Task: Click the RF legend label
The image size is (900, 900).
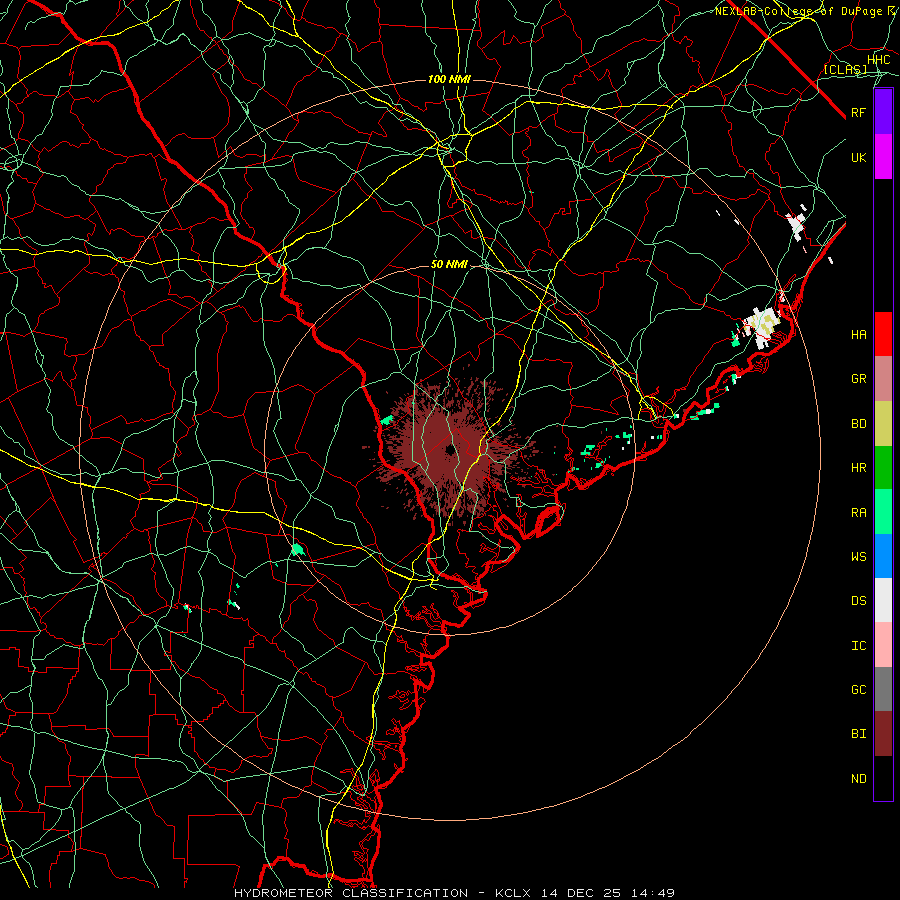Action: tap(858, 113)
